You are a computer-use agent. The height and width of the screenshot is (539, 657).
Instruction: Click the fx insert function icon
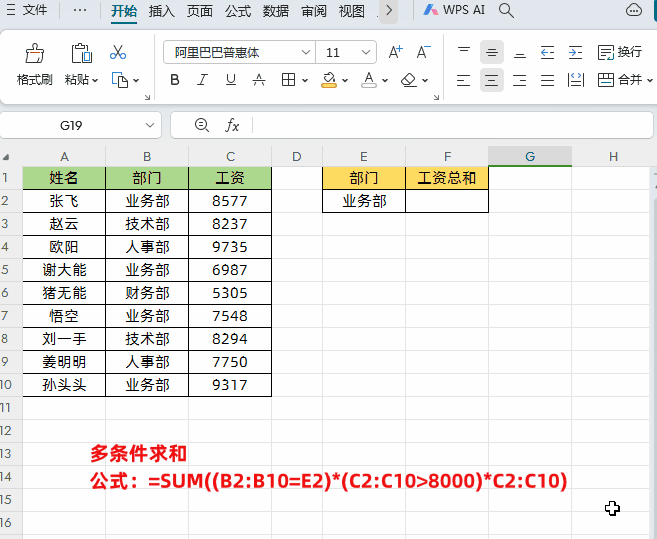(232, 125)
